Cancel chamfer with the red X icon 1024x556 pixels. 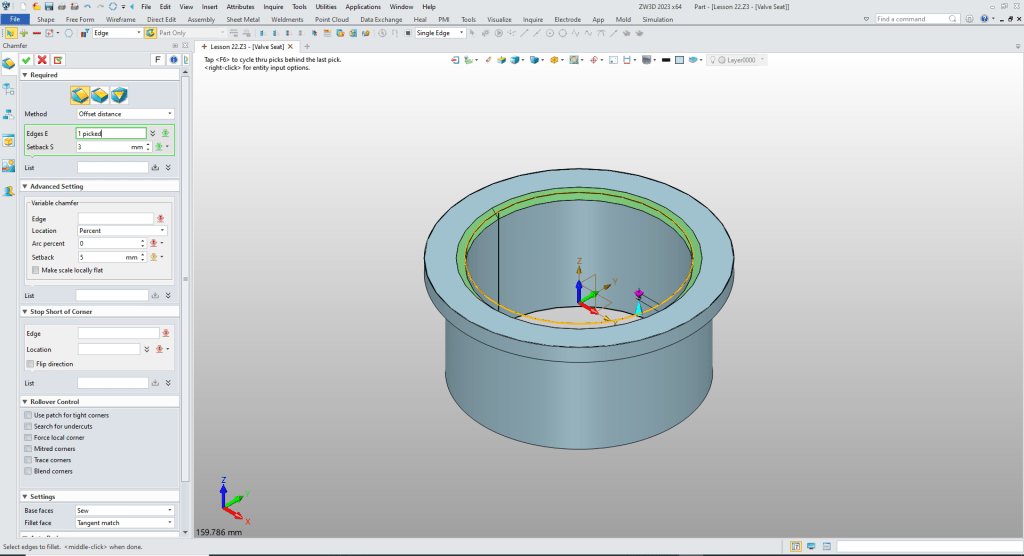(x=42, y=60)
